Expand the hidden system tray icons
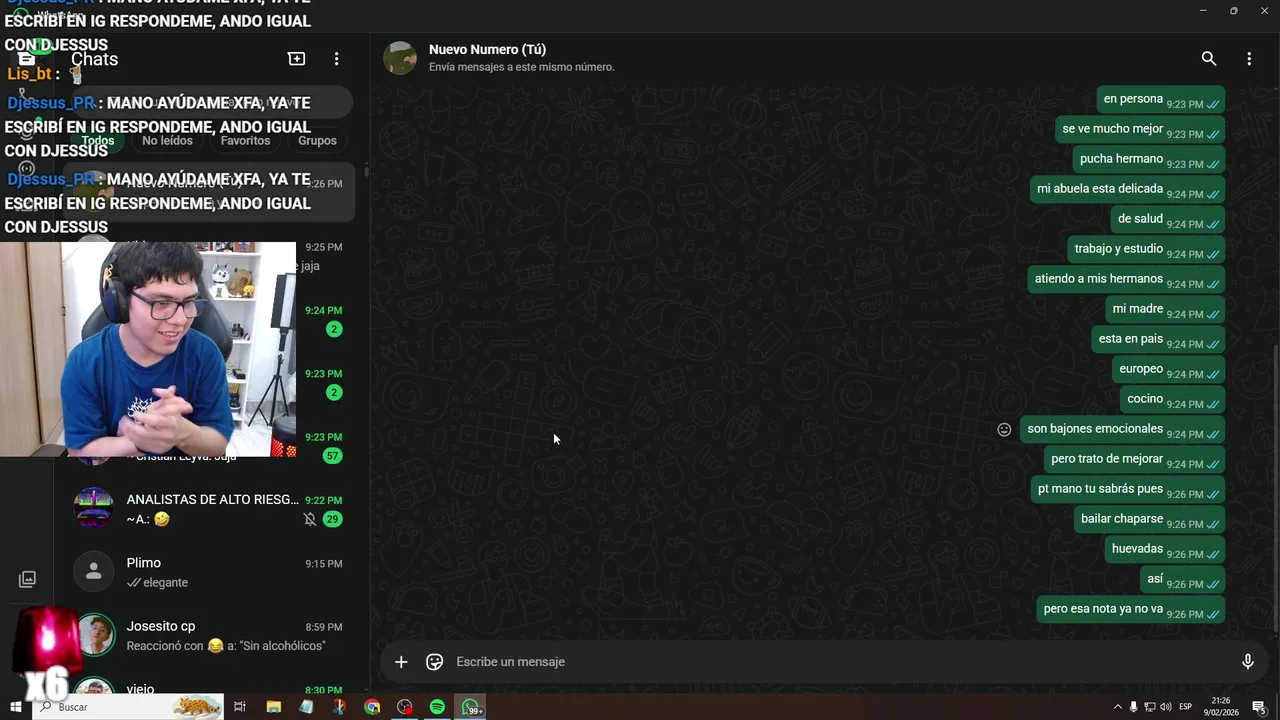1280x720 pixels. pos(1118,707)
